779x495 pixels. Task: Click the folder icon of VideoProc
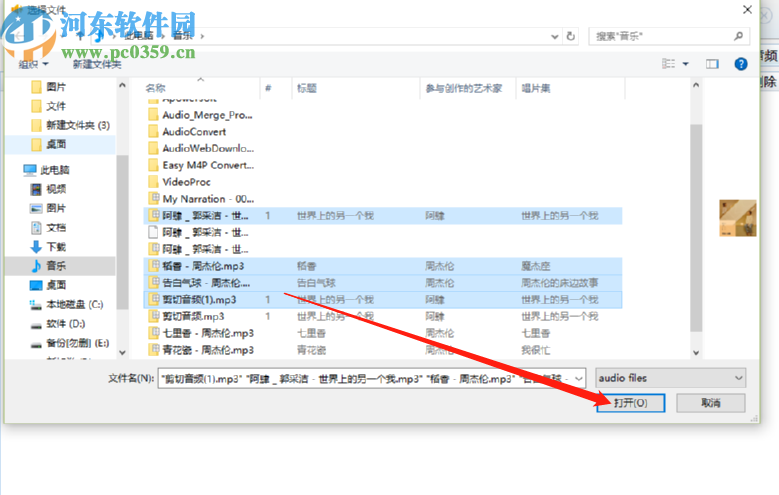154,182
